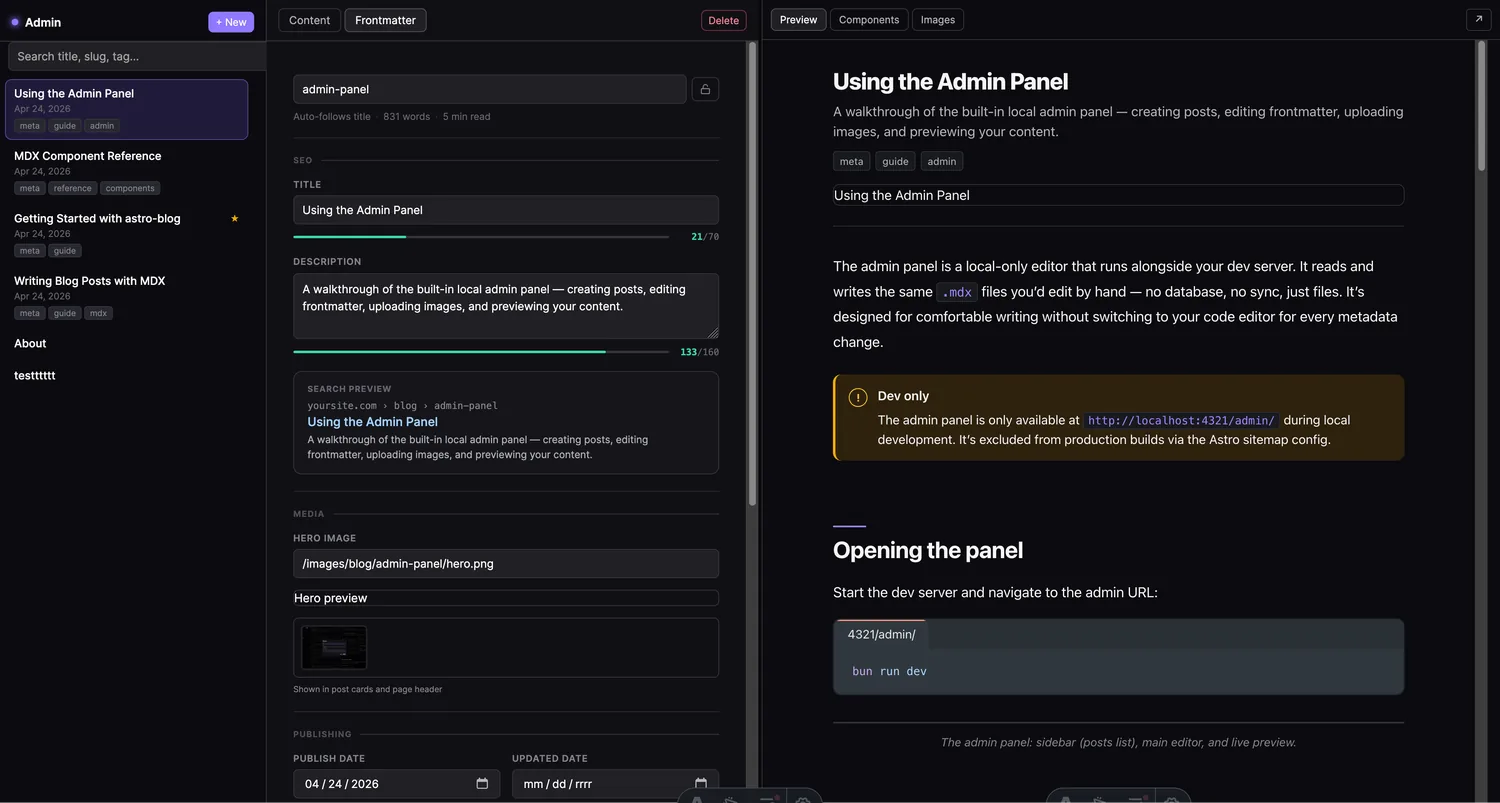Open preview in new tab via arrow icon
Image resolution: width=1500 pixels, height=803 pixels.
(1478, 19)
